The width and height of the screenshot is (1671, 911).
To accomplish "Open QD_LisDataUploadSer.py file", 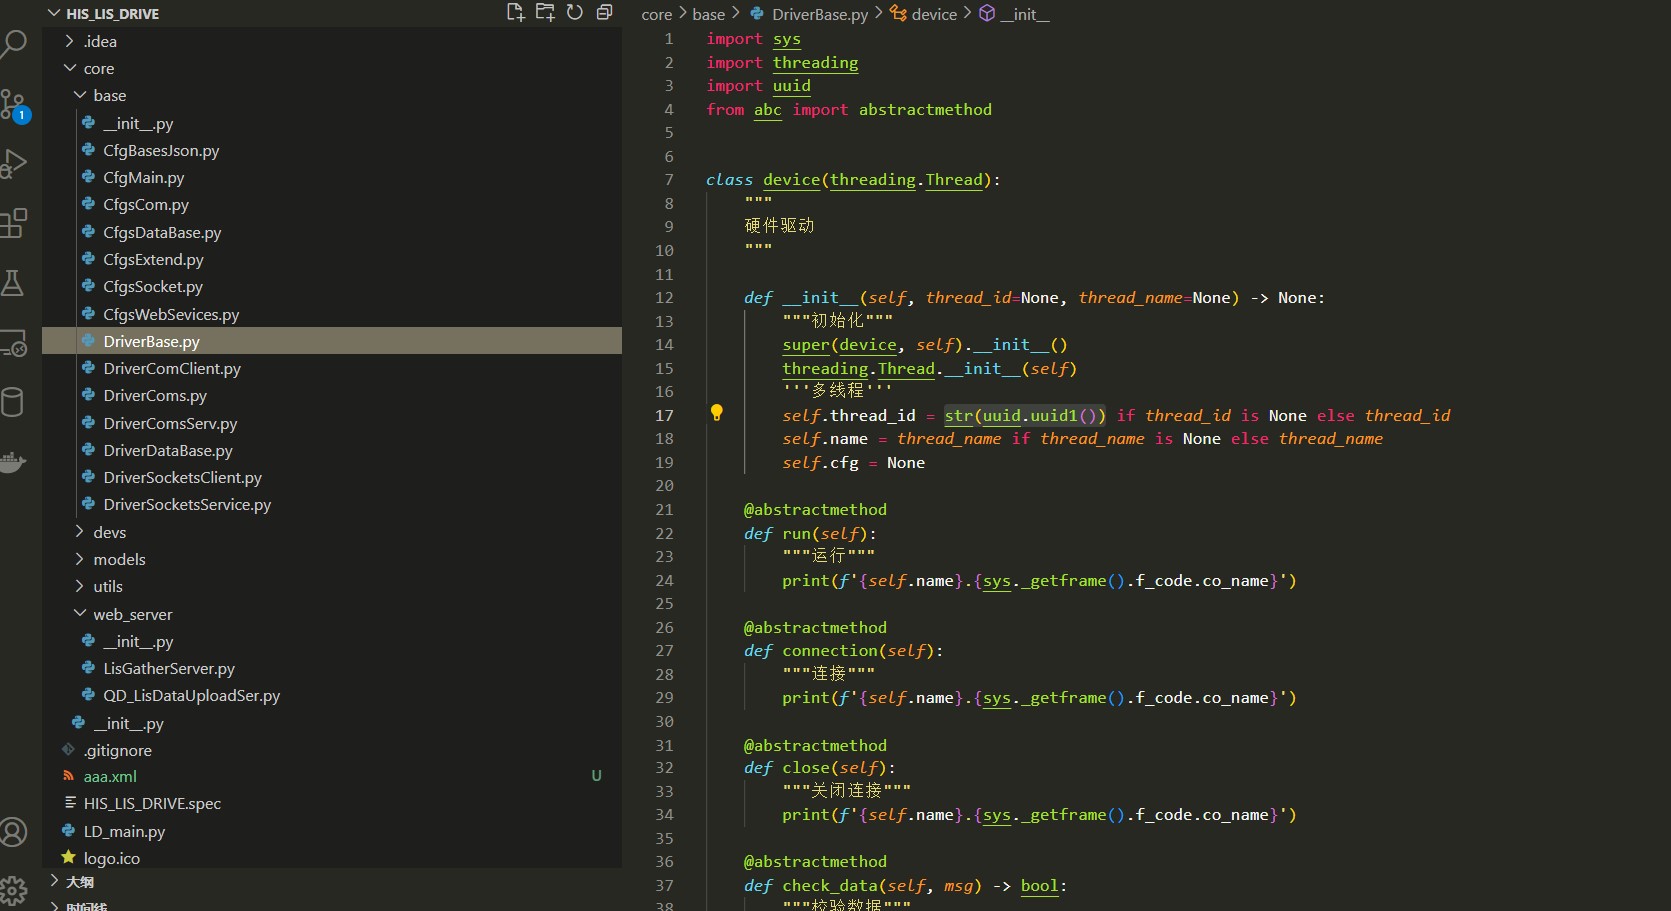I will click(191, 695).
